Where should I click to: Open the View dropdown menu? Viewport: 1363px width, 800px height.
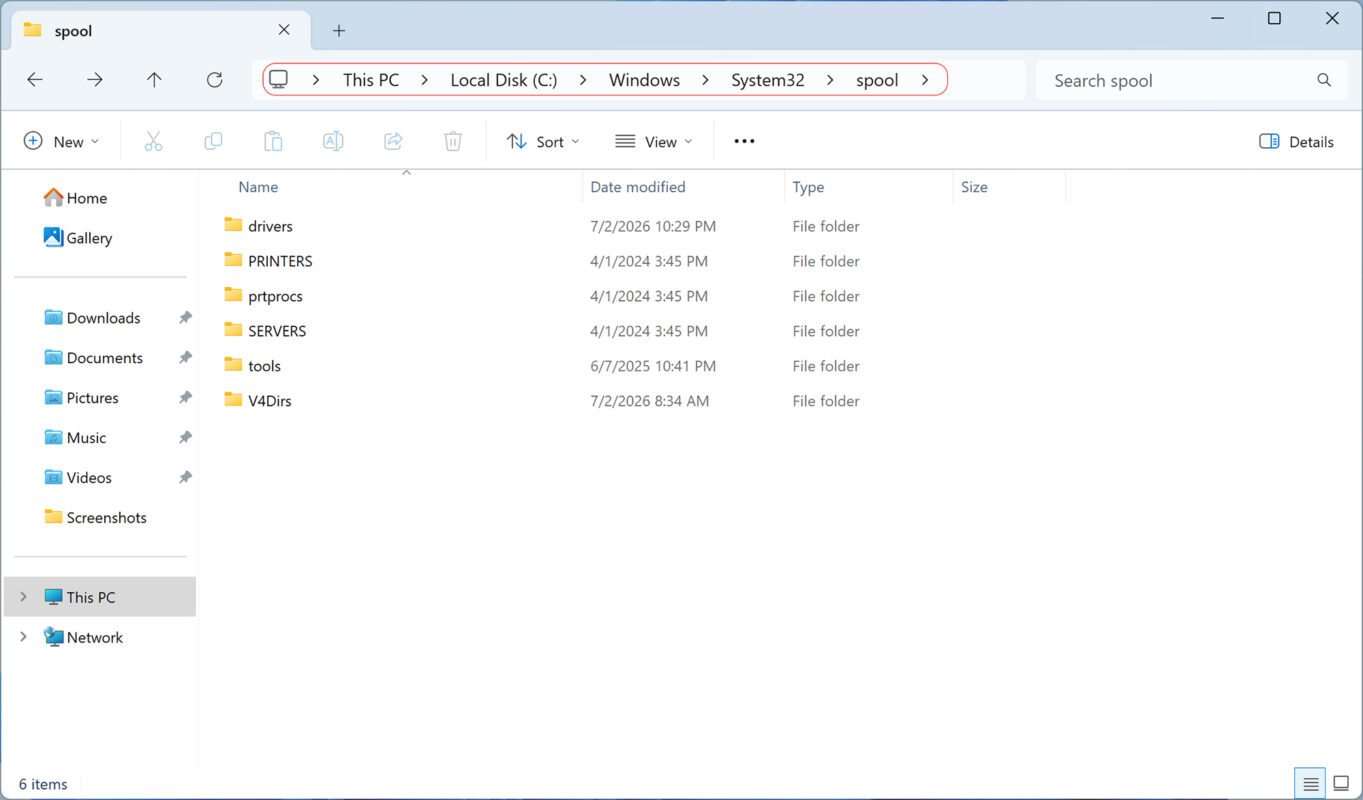[x=654, y=142]
